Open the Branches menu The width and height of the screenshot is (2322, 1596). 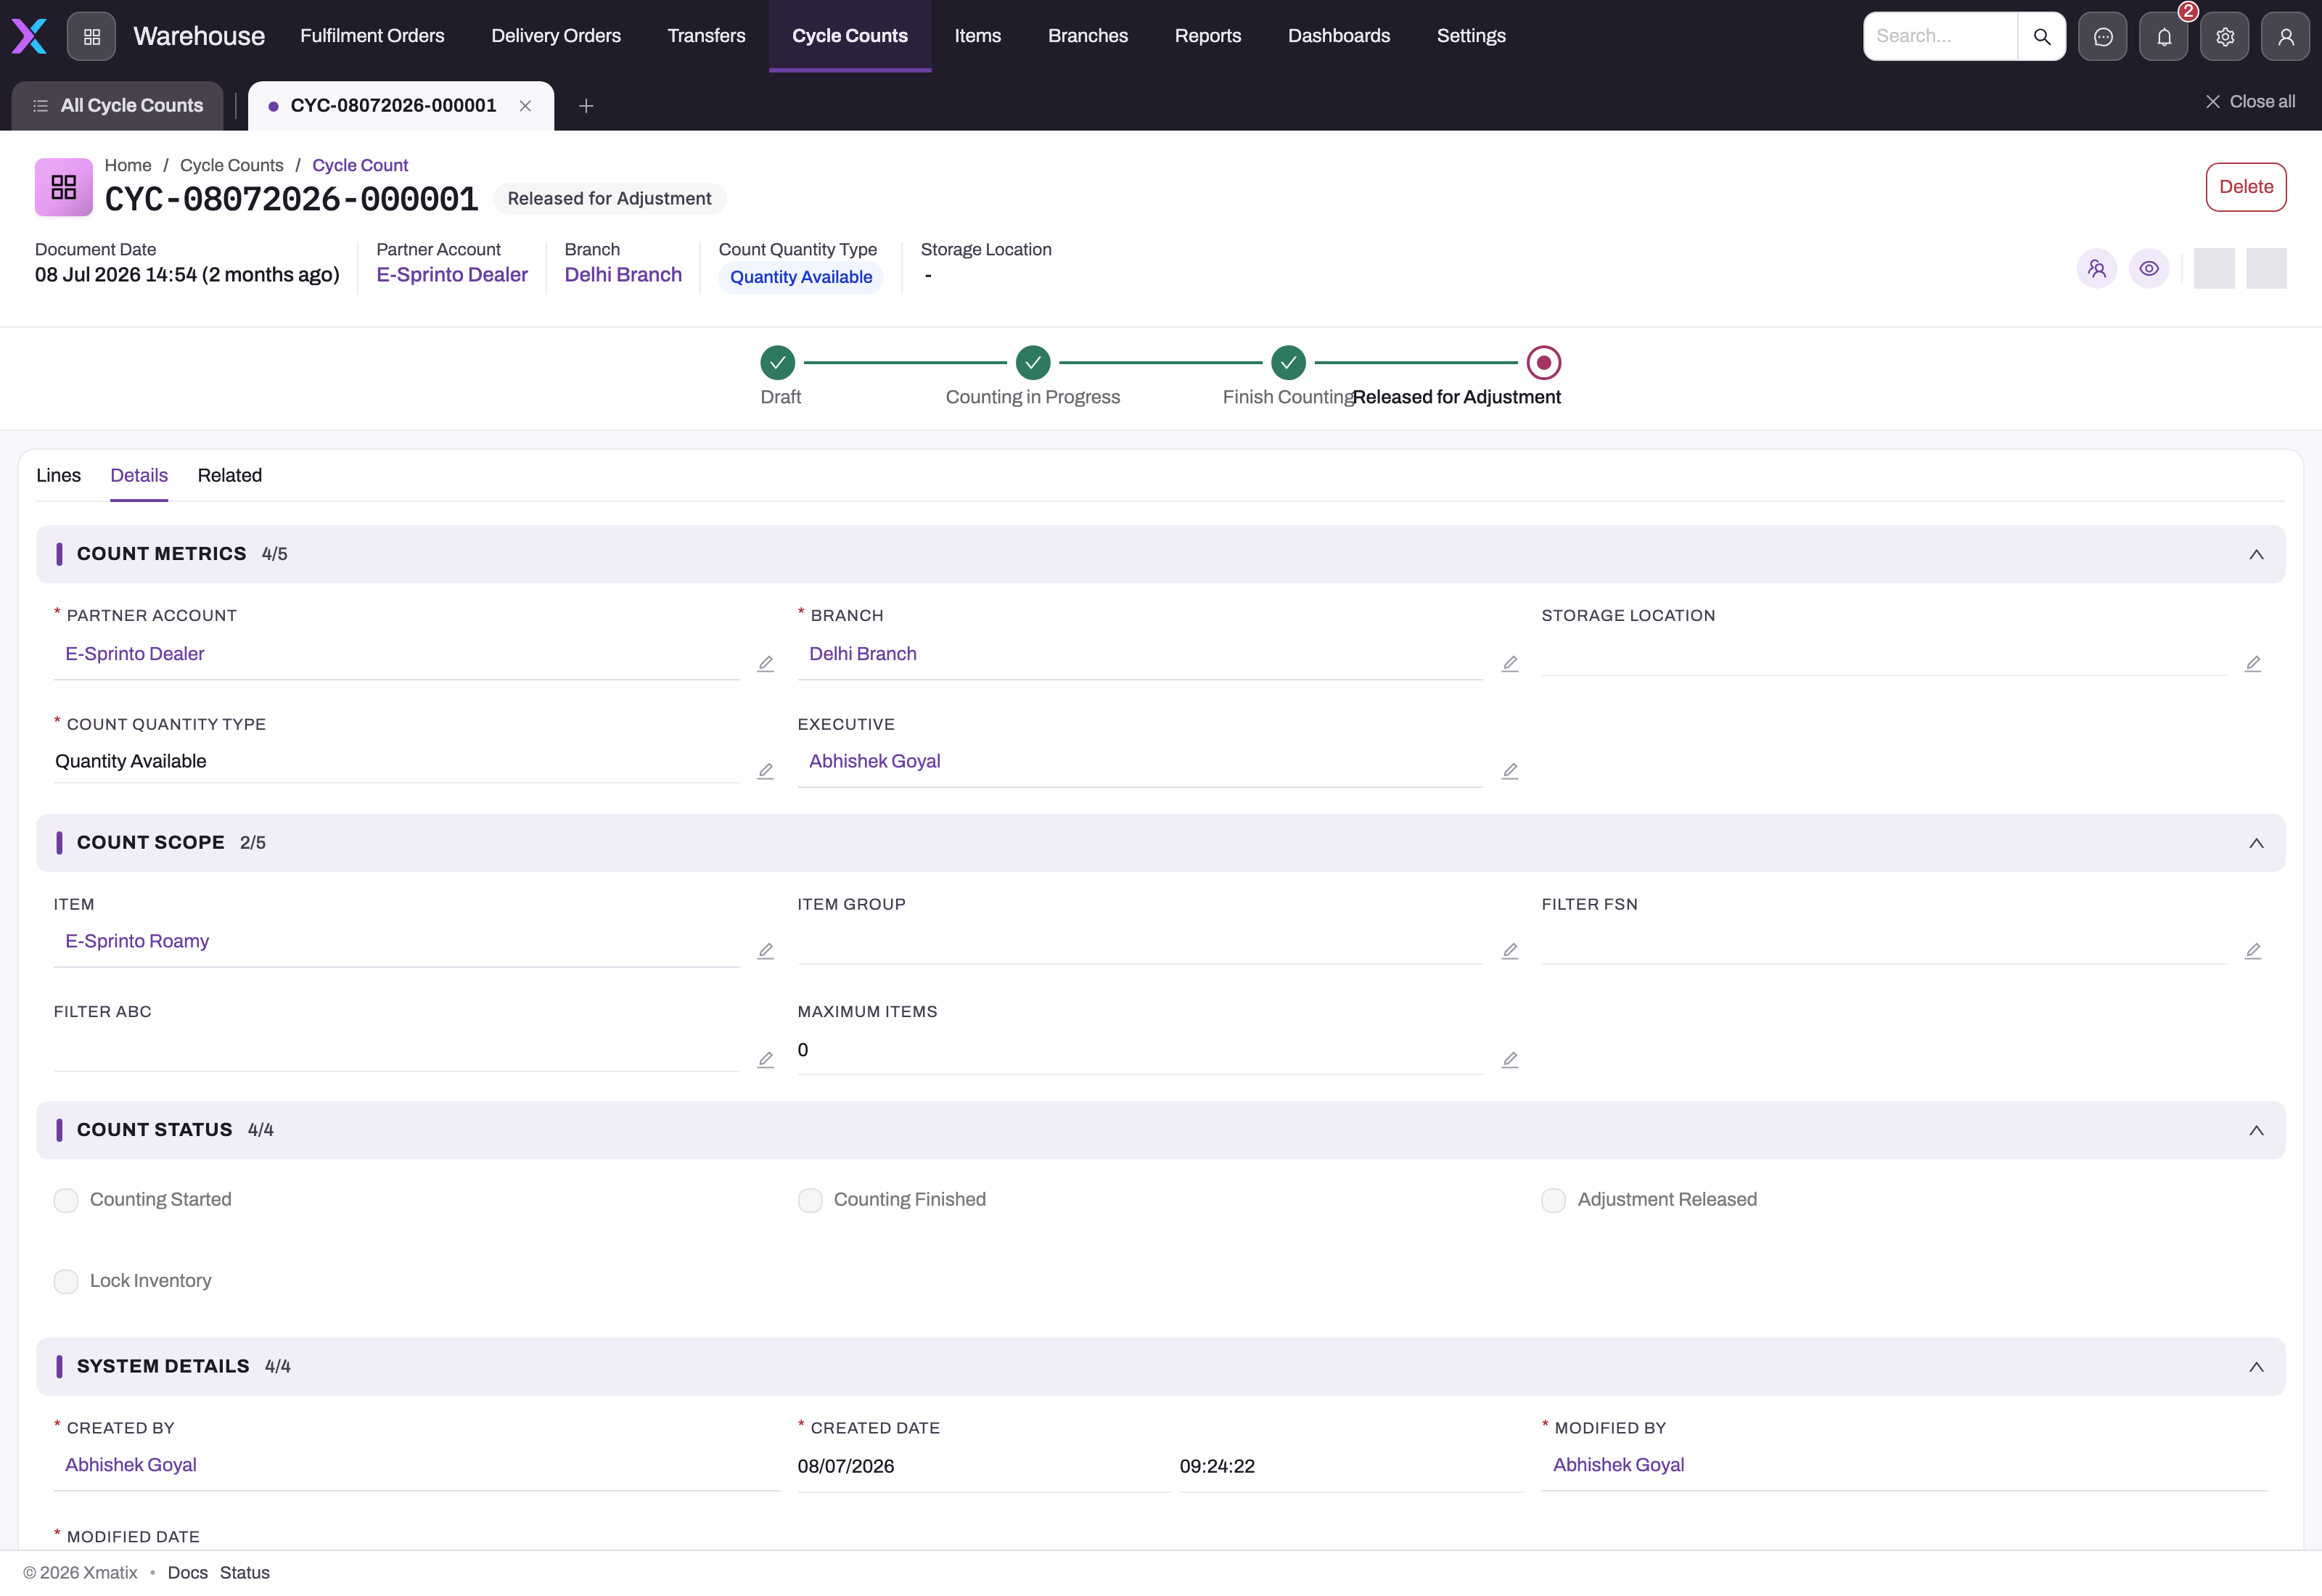pyautogui.click(x=1088, y=36)
